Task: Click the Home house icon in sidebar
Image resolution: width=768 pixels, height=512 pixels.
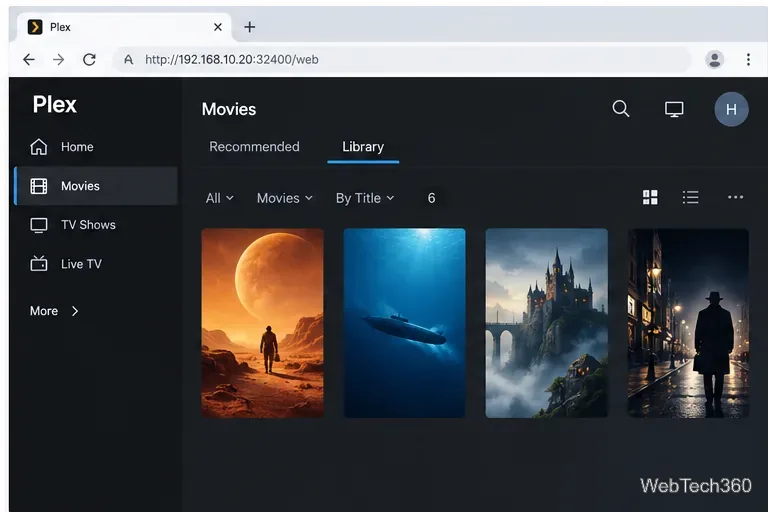Action: coord(39,146)
